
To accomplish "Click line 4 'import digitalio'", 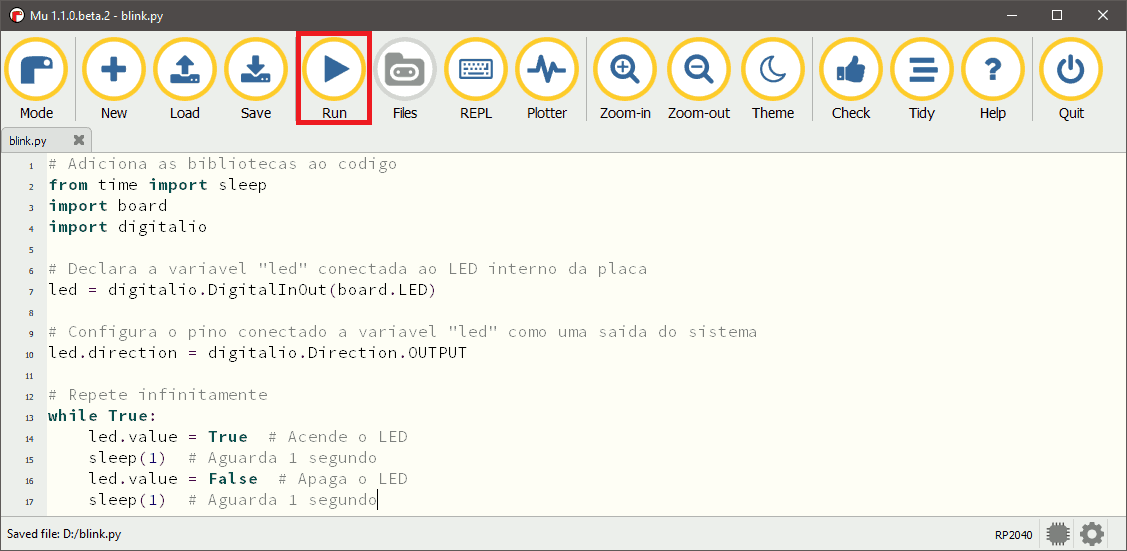I will coord(128,227).
